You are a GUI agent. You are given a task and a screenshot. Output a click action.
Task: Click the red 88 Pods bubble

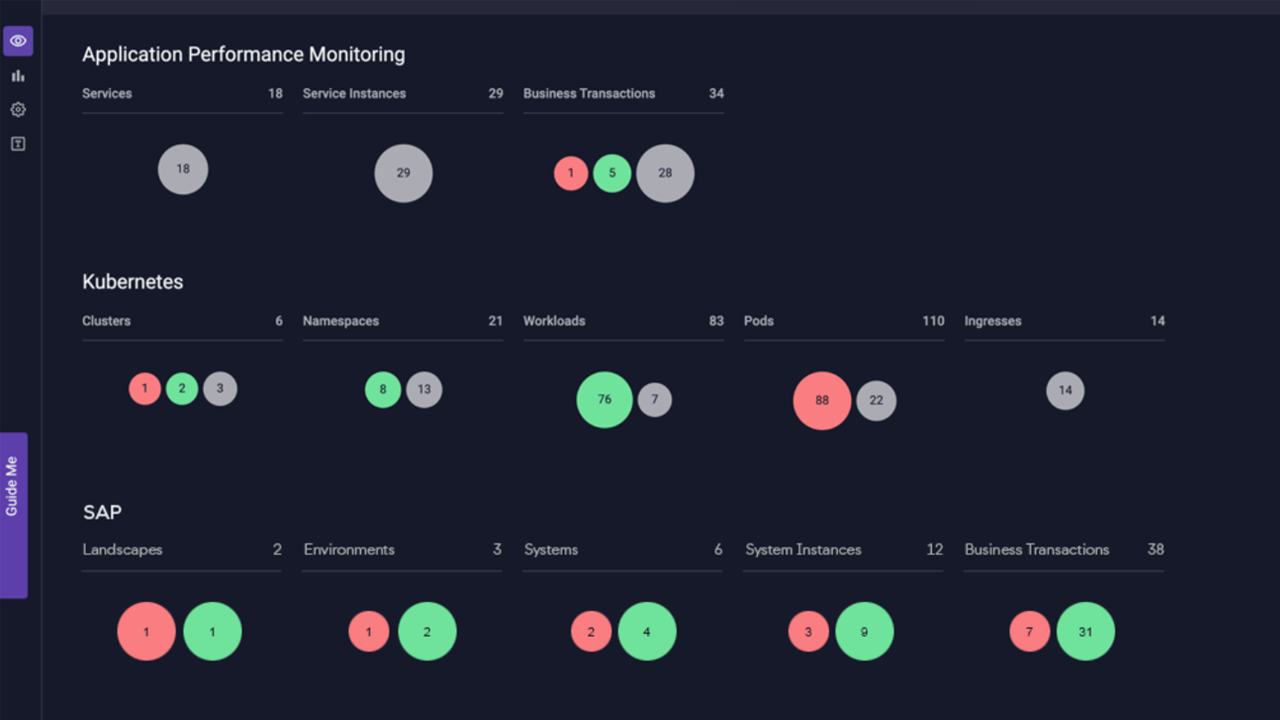click(x=822, y=400)
